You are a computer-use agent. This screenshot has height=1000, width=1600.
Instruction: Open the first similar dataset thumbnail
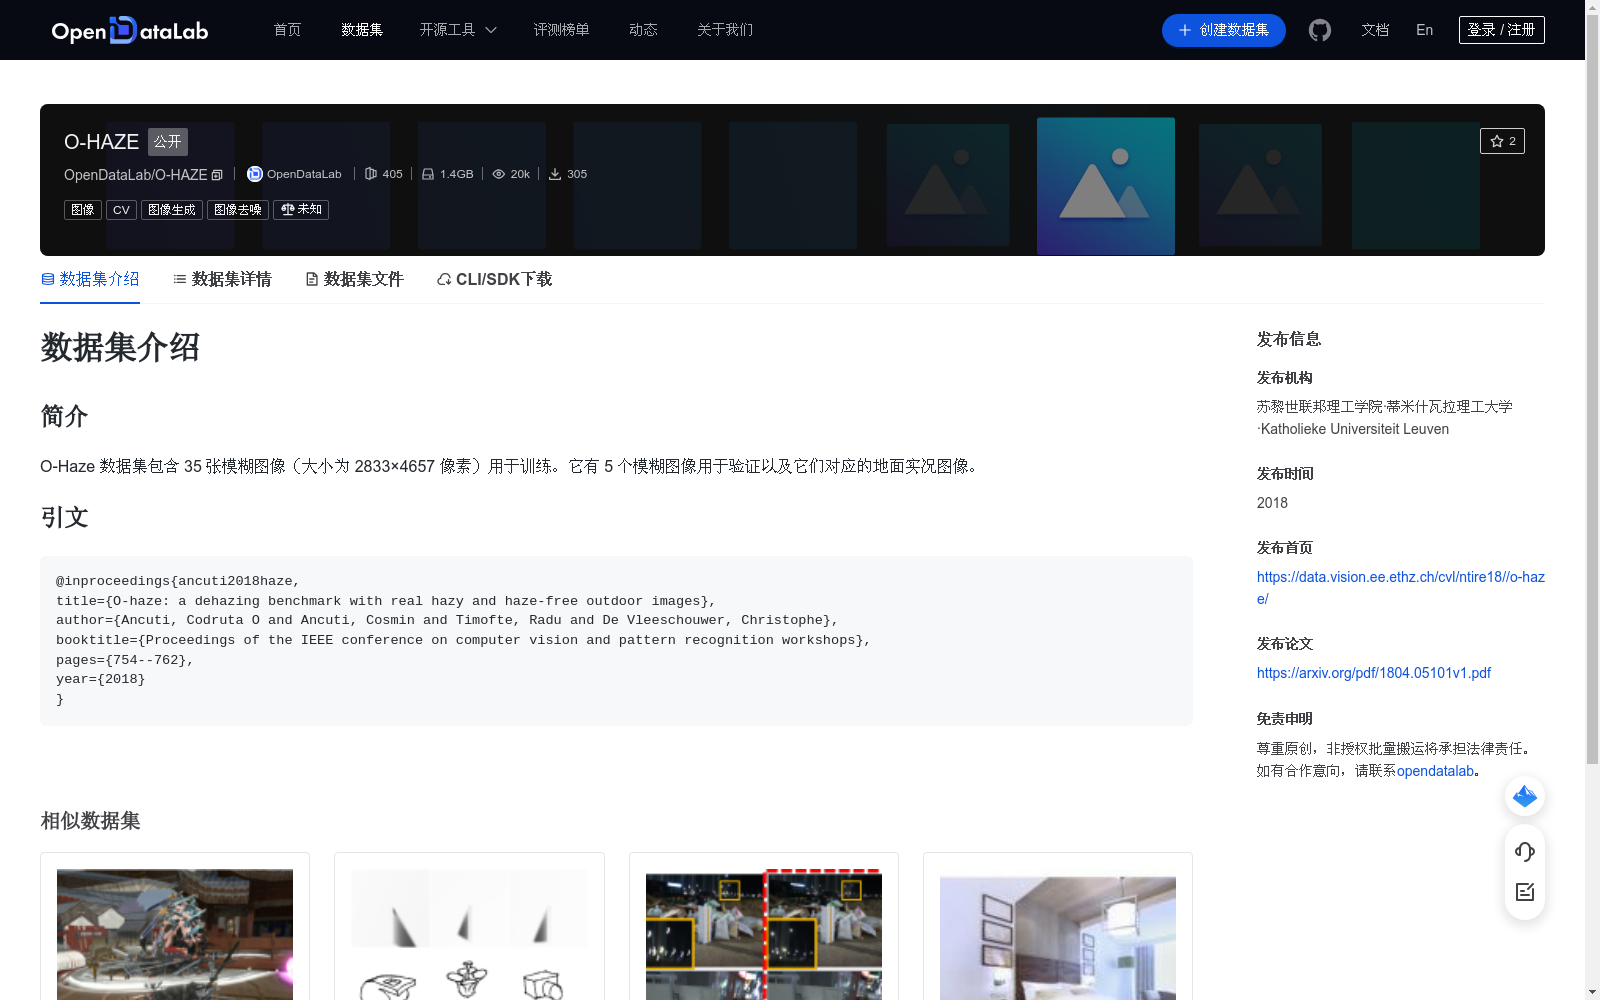[x=175, y=934]
